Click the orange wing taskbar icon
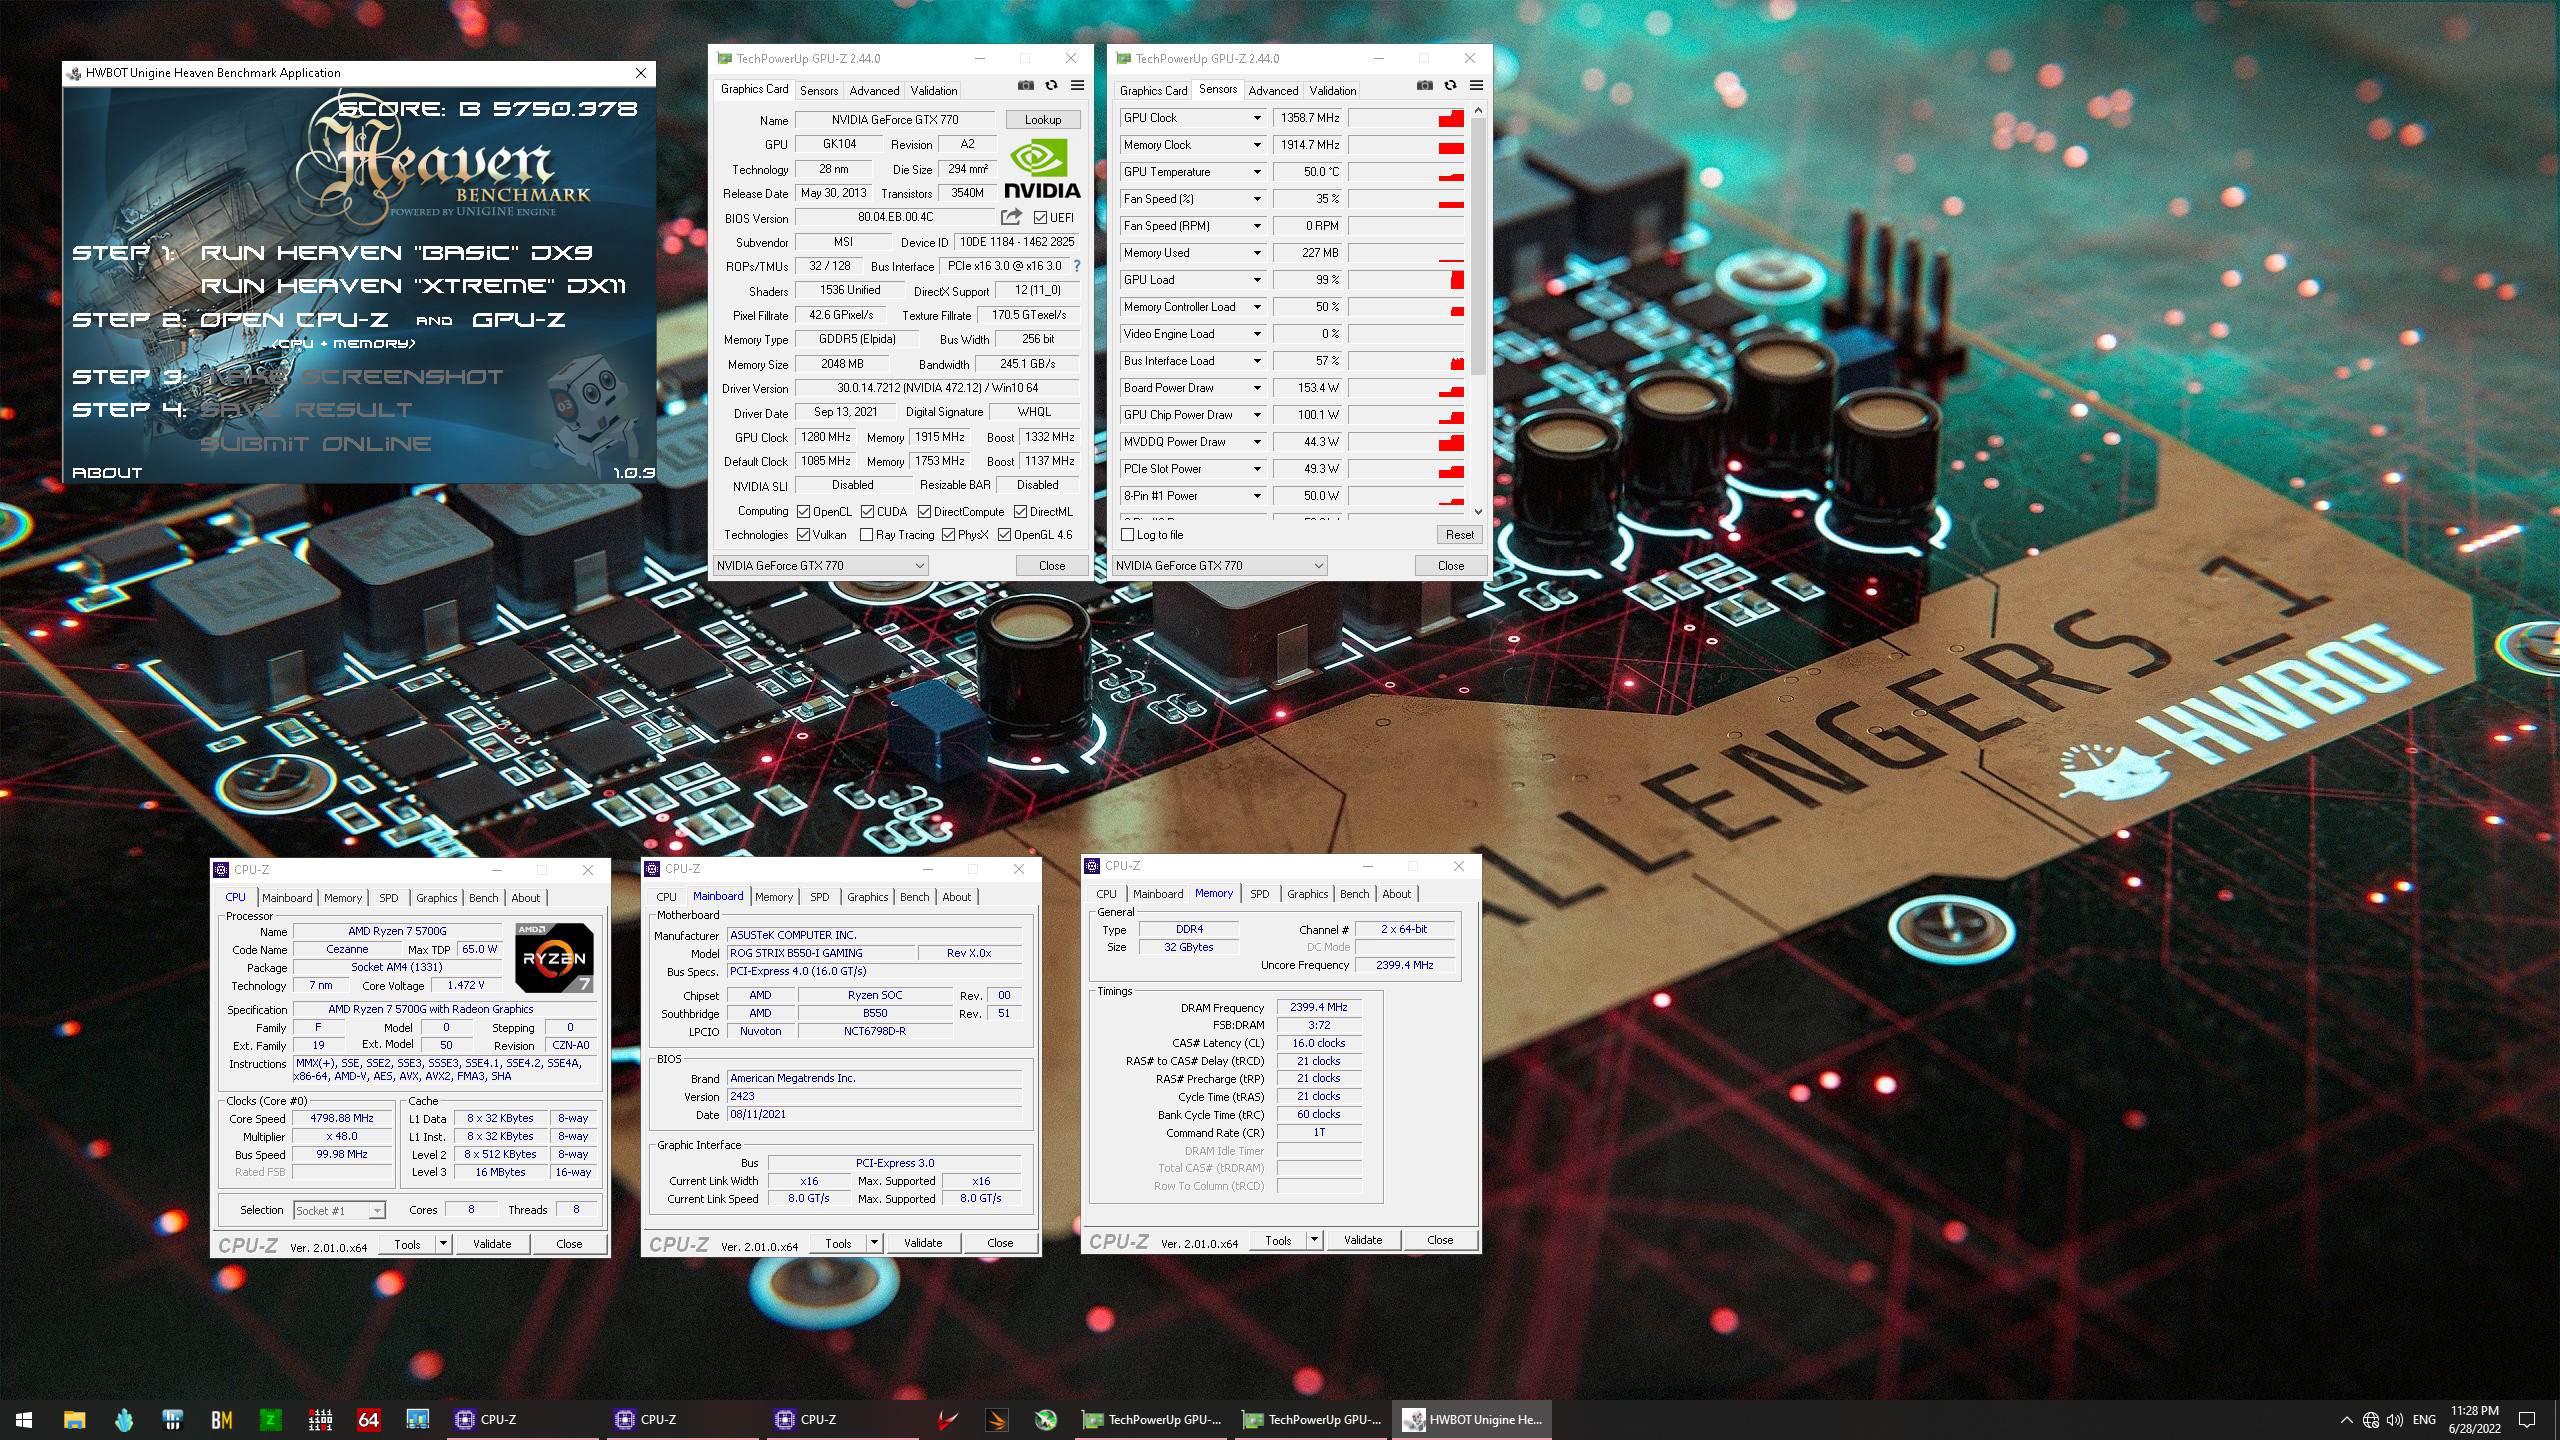 point(996,1419)
